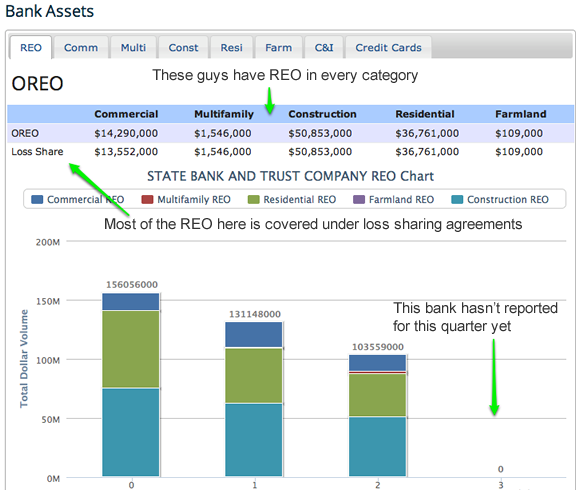Toggle Construction REO legend swatch
Image resolution: width=580 pixels, height=490 pixels.
(457, 200)
